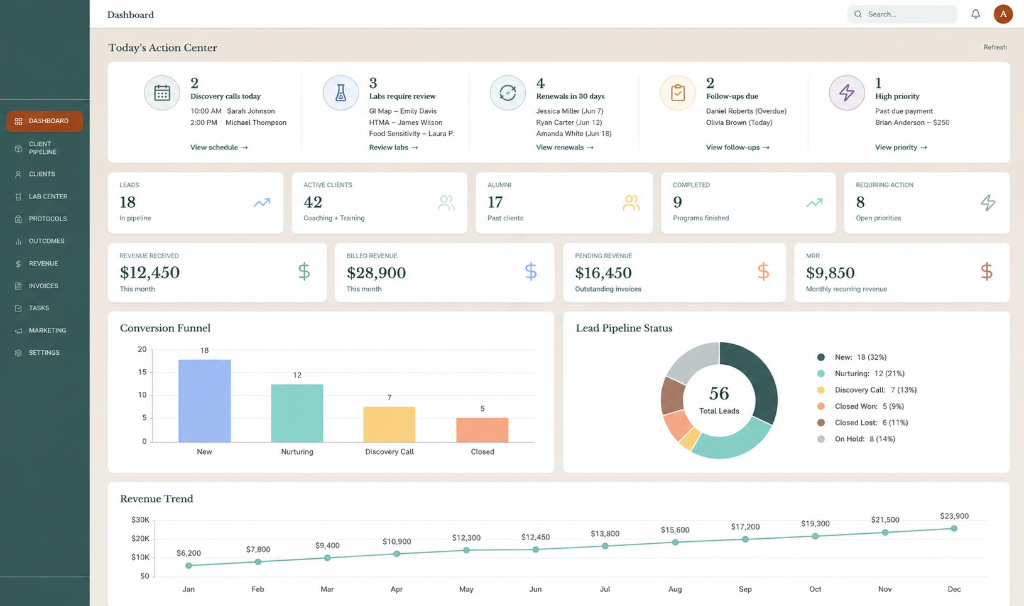Screen dimensions: 1024x606
Task: Click the Outcomes sidebar chart icon
Action: pyautogui.click(x=18, y=242)
